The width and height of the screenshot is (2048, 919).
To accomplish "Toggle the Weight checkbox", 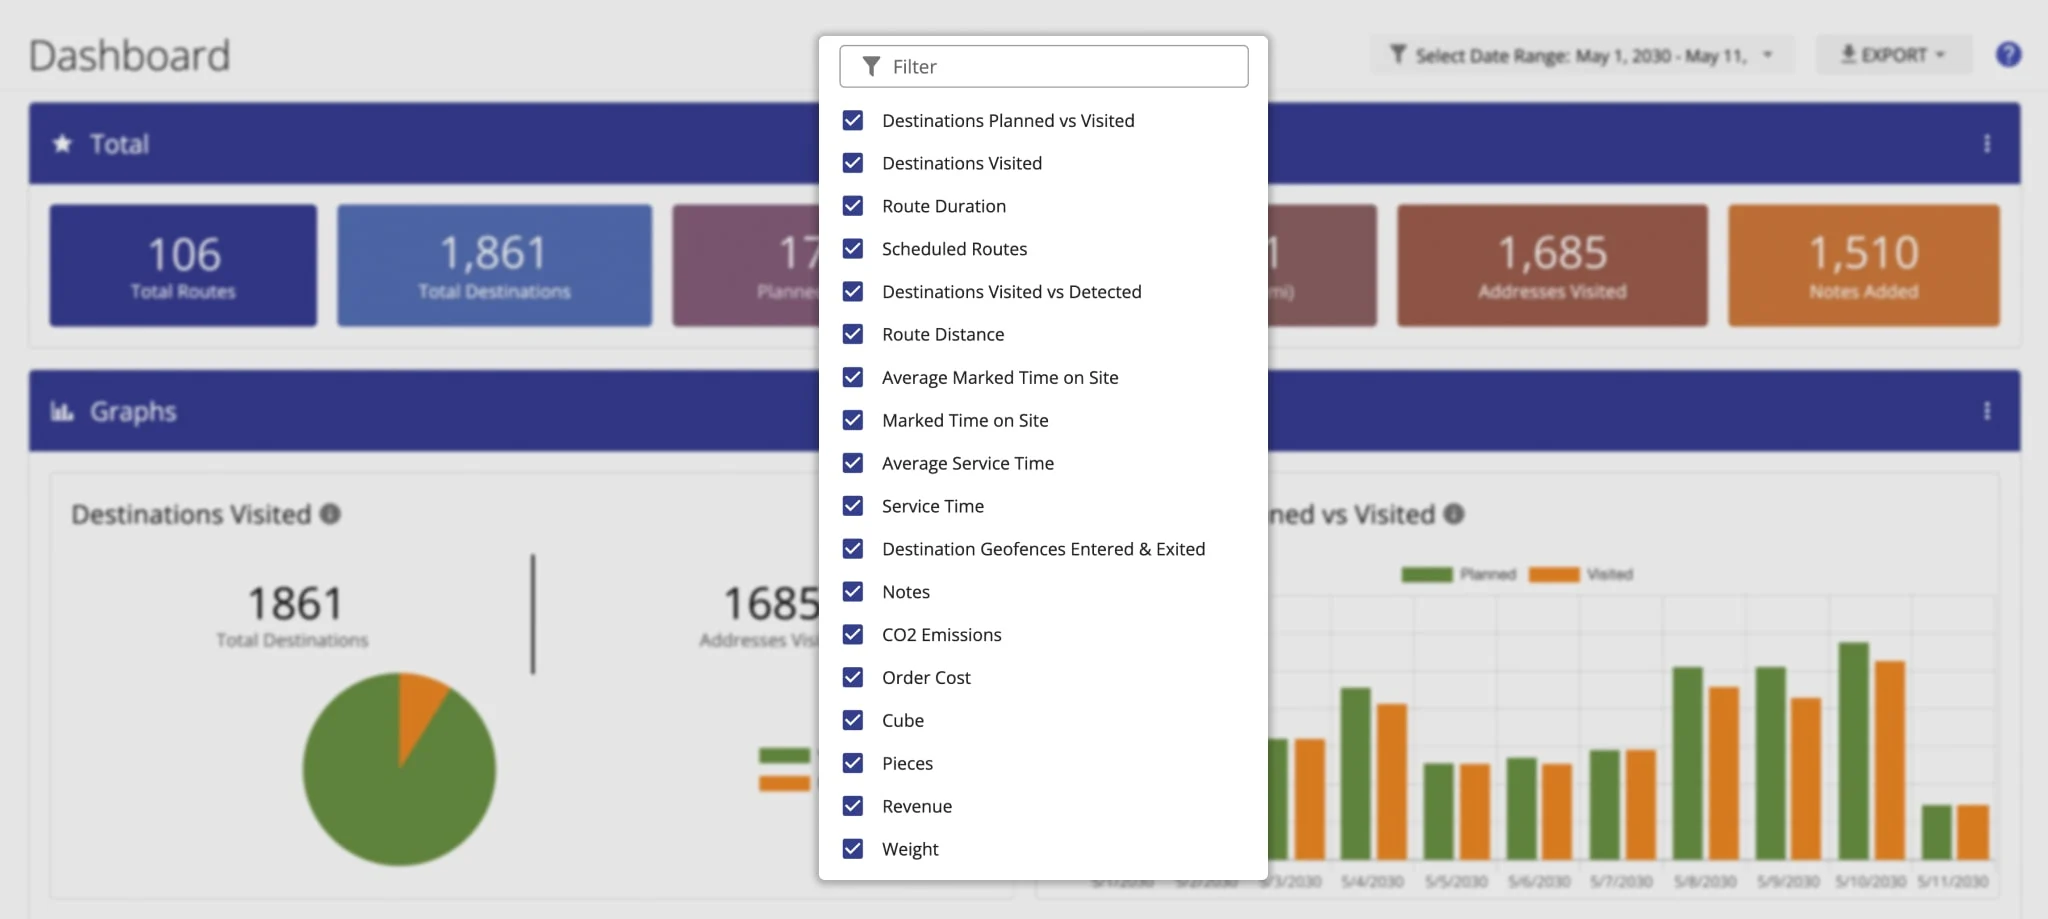I will click(853, 849).
